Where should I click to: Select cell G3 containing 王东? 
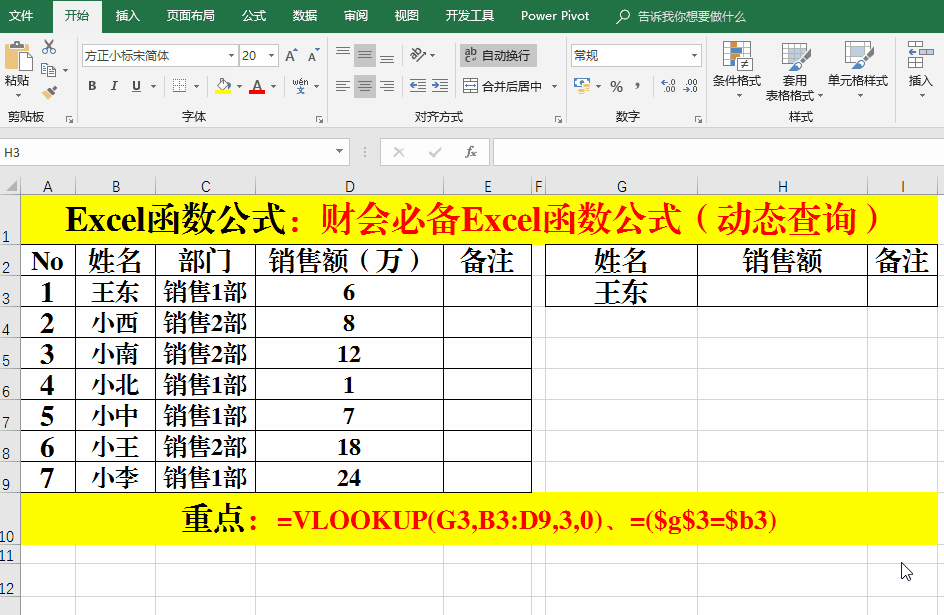tap(621, 291)
